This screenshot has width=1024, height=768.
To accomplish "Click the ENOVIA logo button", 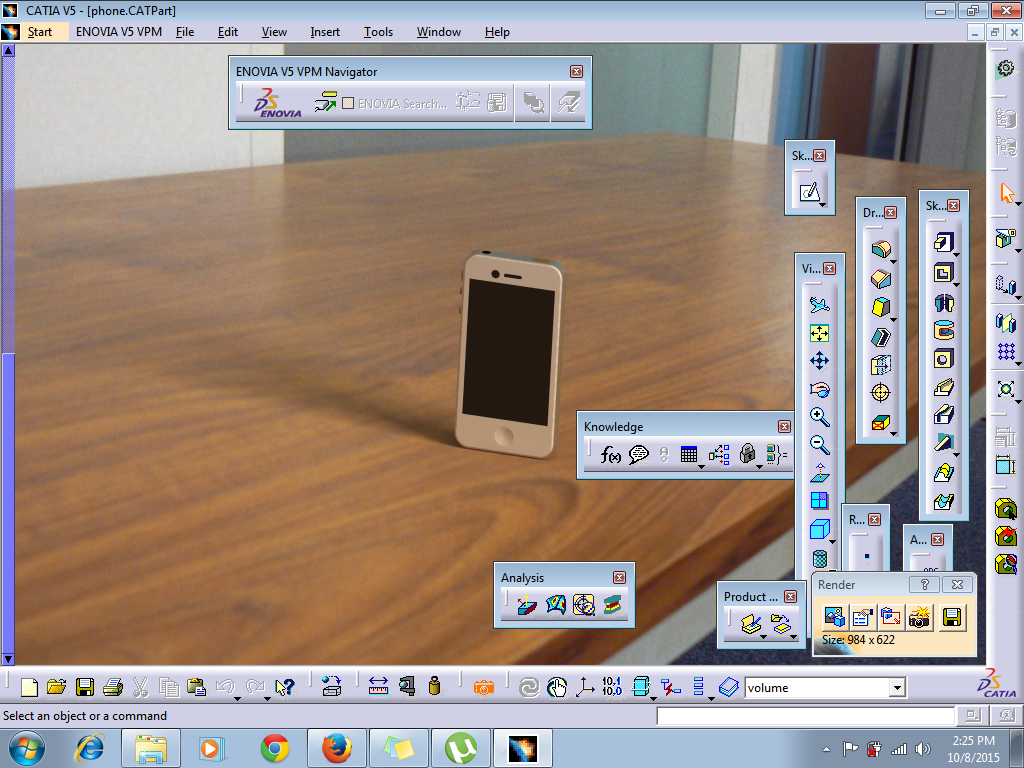I will (278, 103).
